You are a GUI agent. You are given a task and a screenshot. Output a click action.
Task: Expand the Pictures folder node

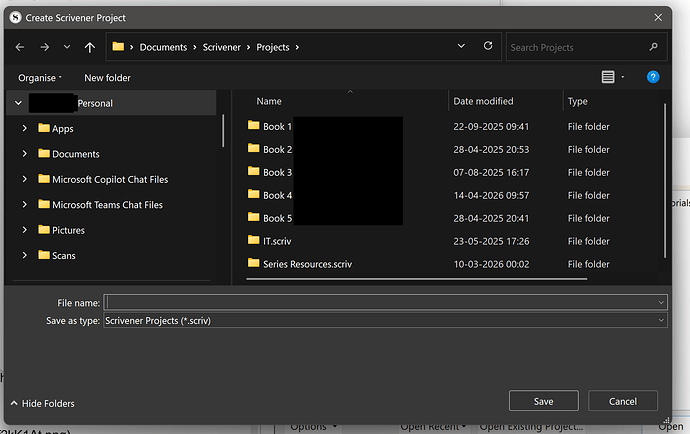[25, 230]
